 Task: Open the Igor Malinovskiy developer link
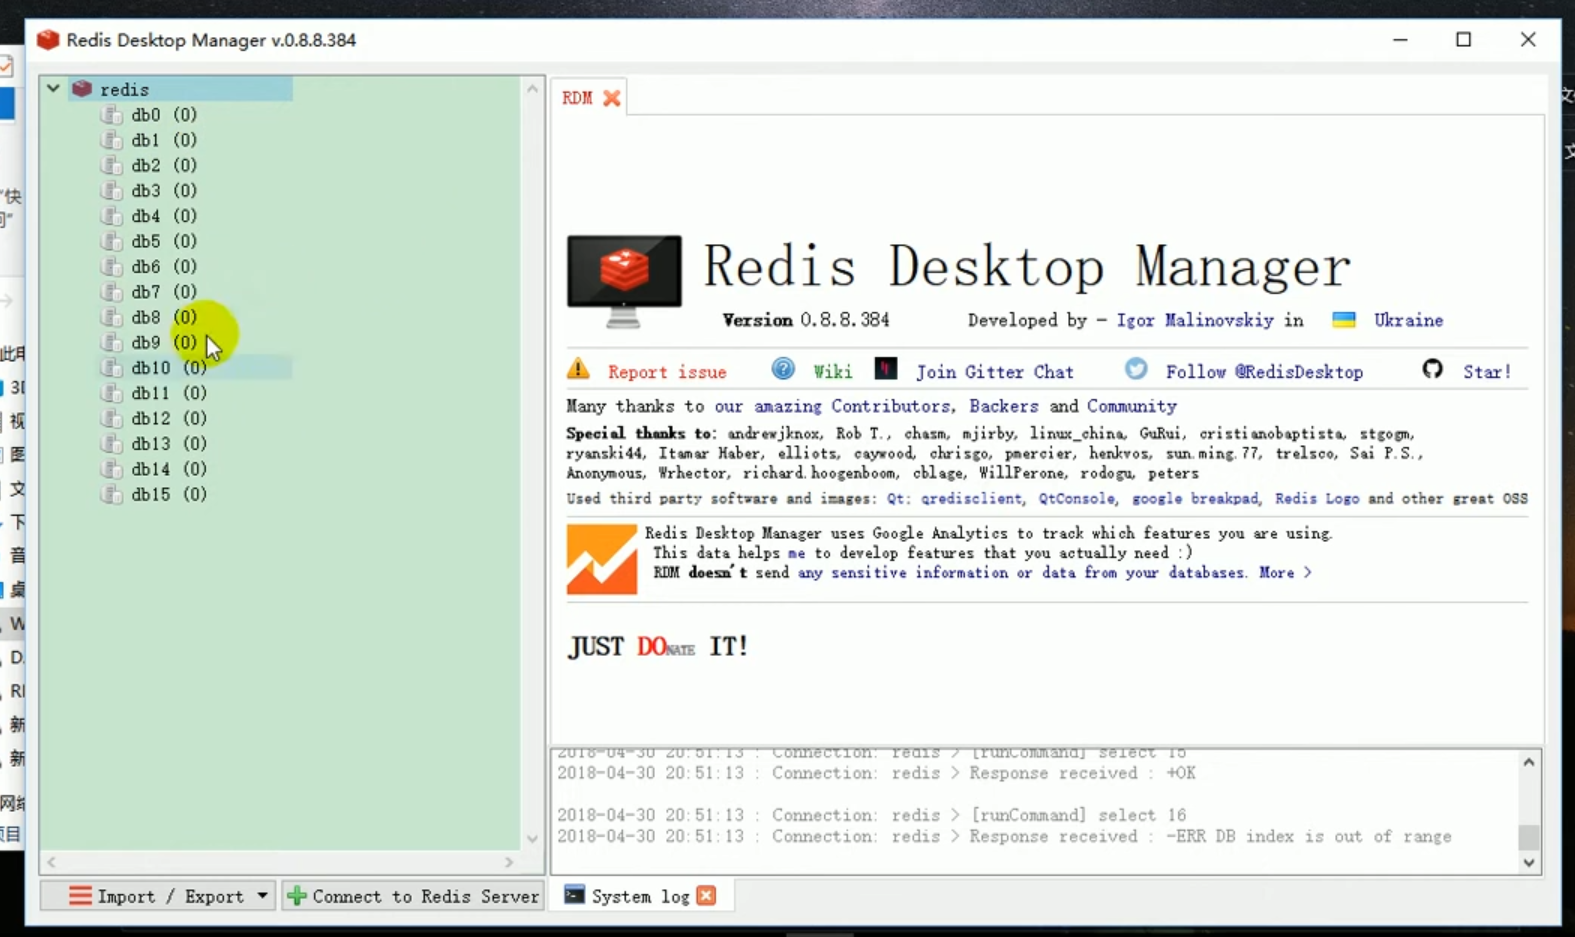[x=1195, y=320]
